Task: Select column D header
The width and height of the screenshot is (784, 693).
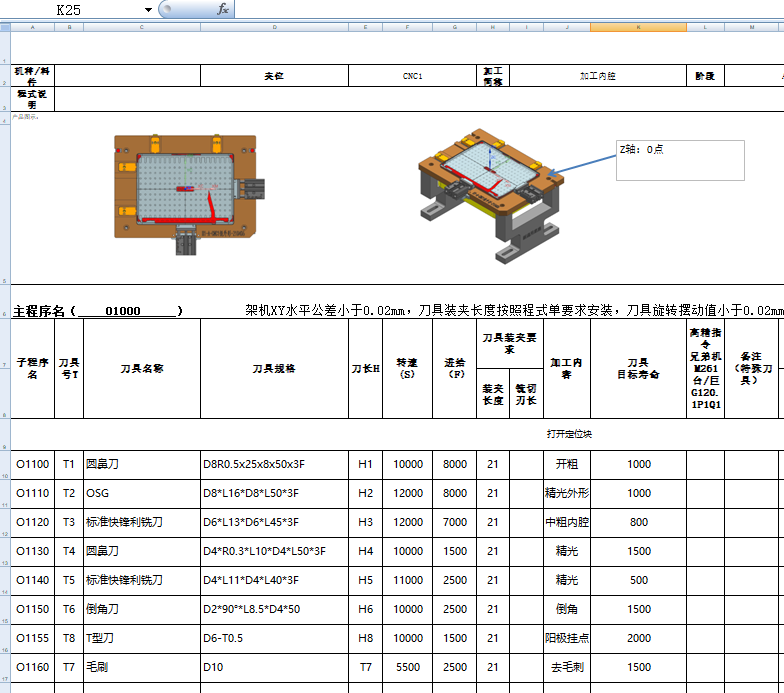Action: point(274,27)
